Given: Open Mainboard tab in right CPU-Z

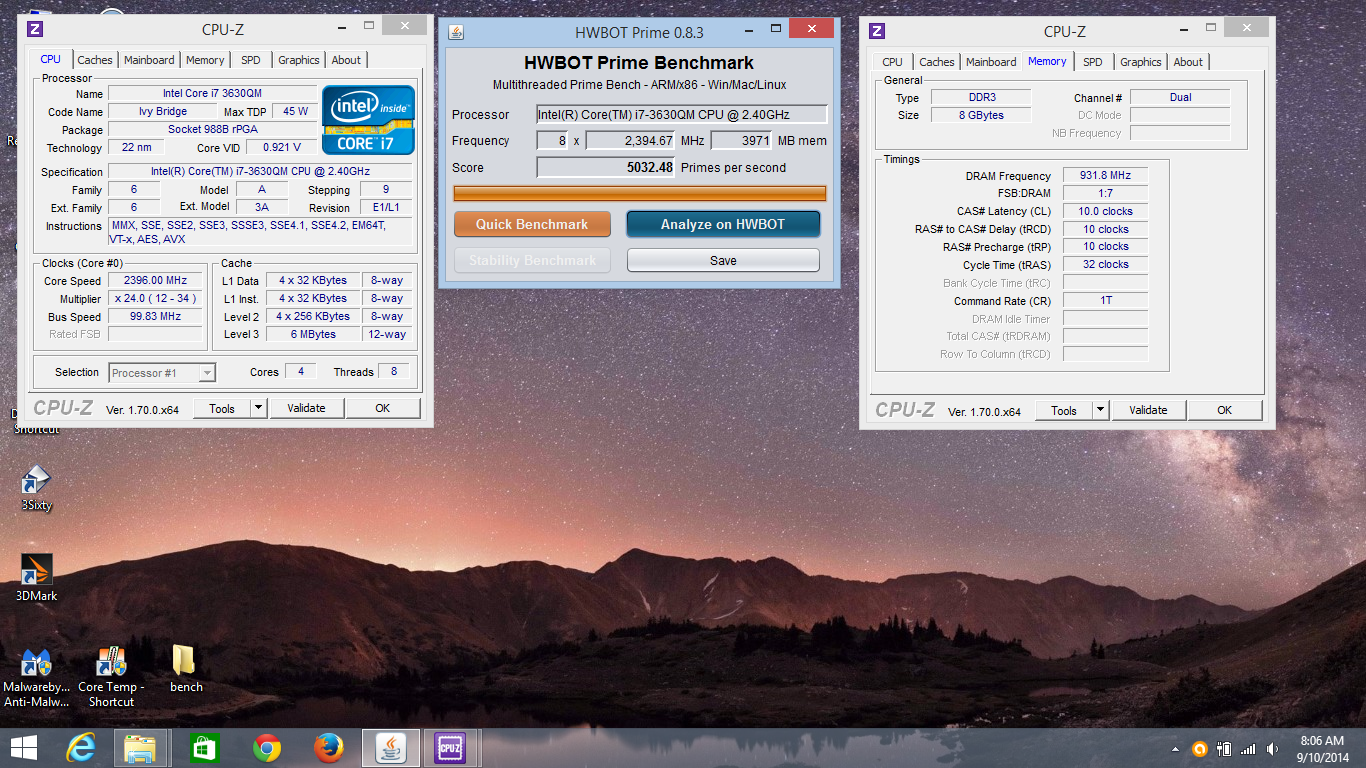Looking at the screenshot, I should pos(991,62).
